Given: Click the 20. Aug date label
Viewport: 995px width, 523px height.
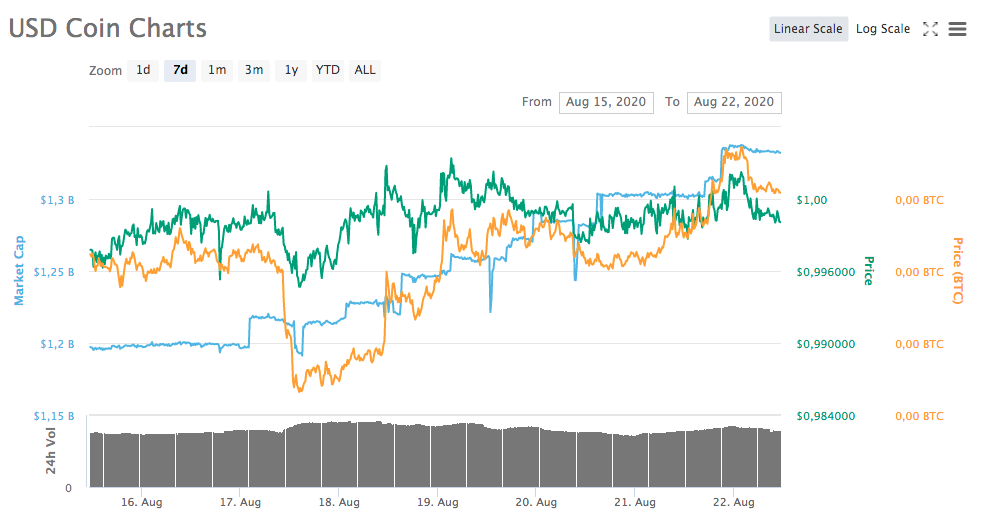Looking at the screenshot, I should [536, 502].
